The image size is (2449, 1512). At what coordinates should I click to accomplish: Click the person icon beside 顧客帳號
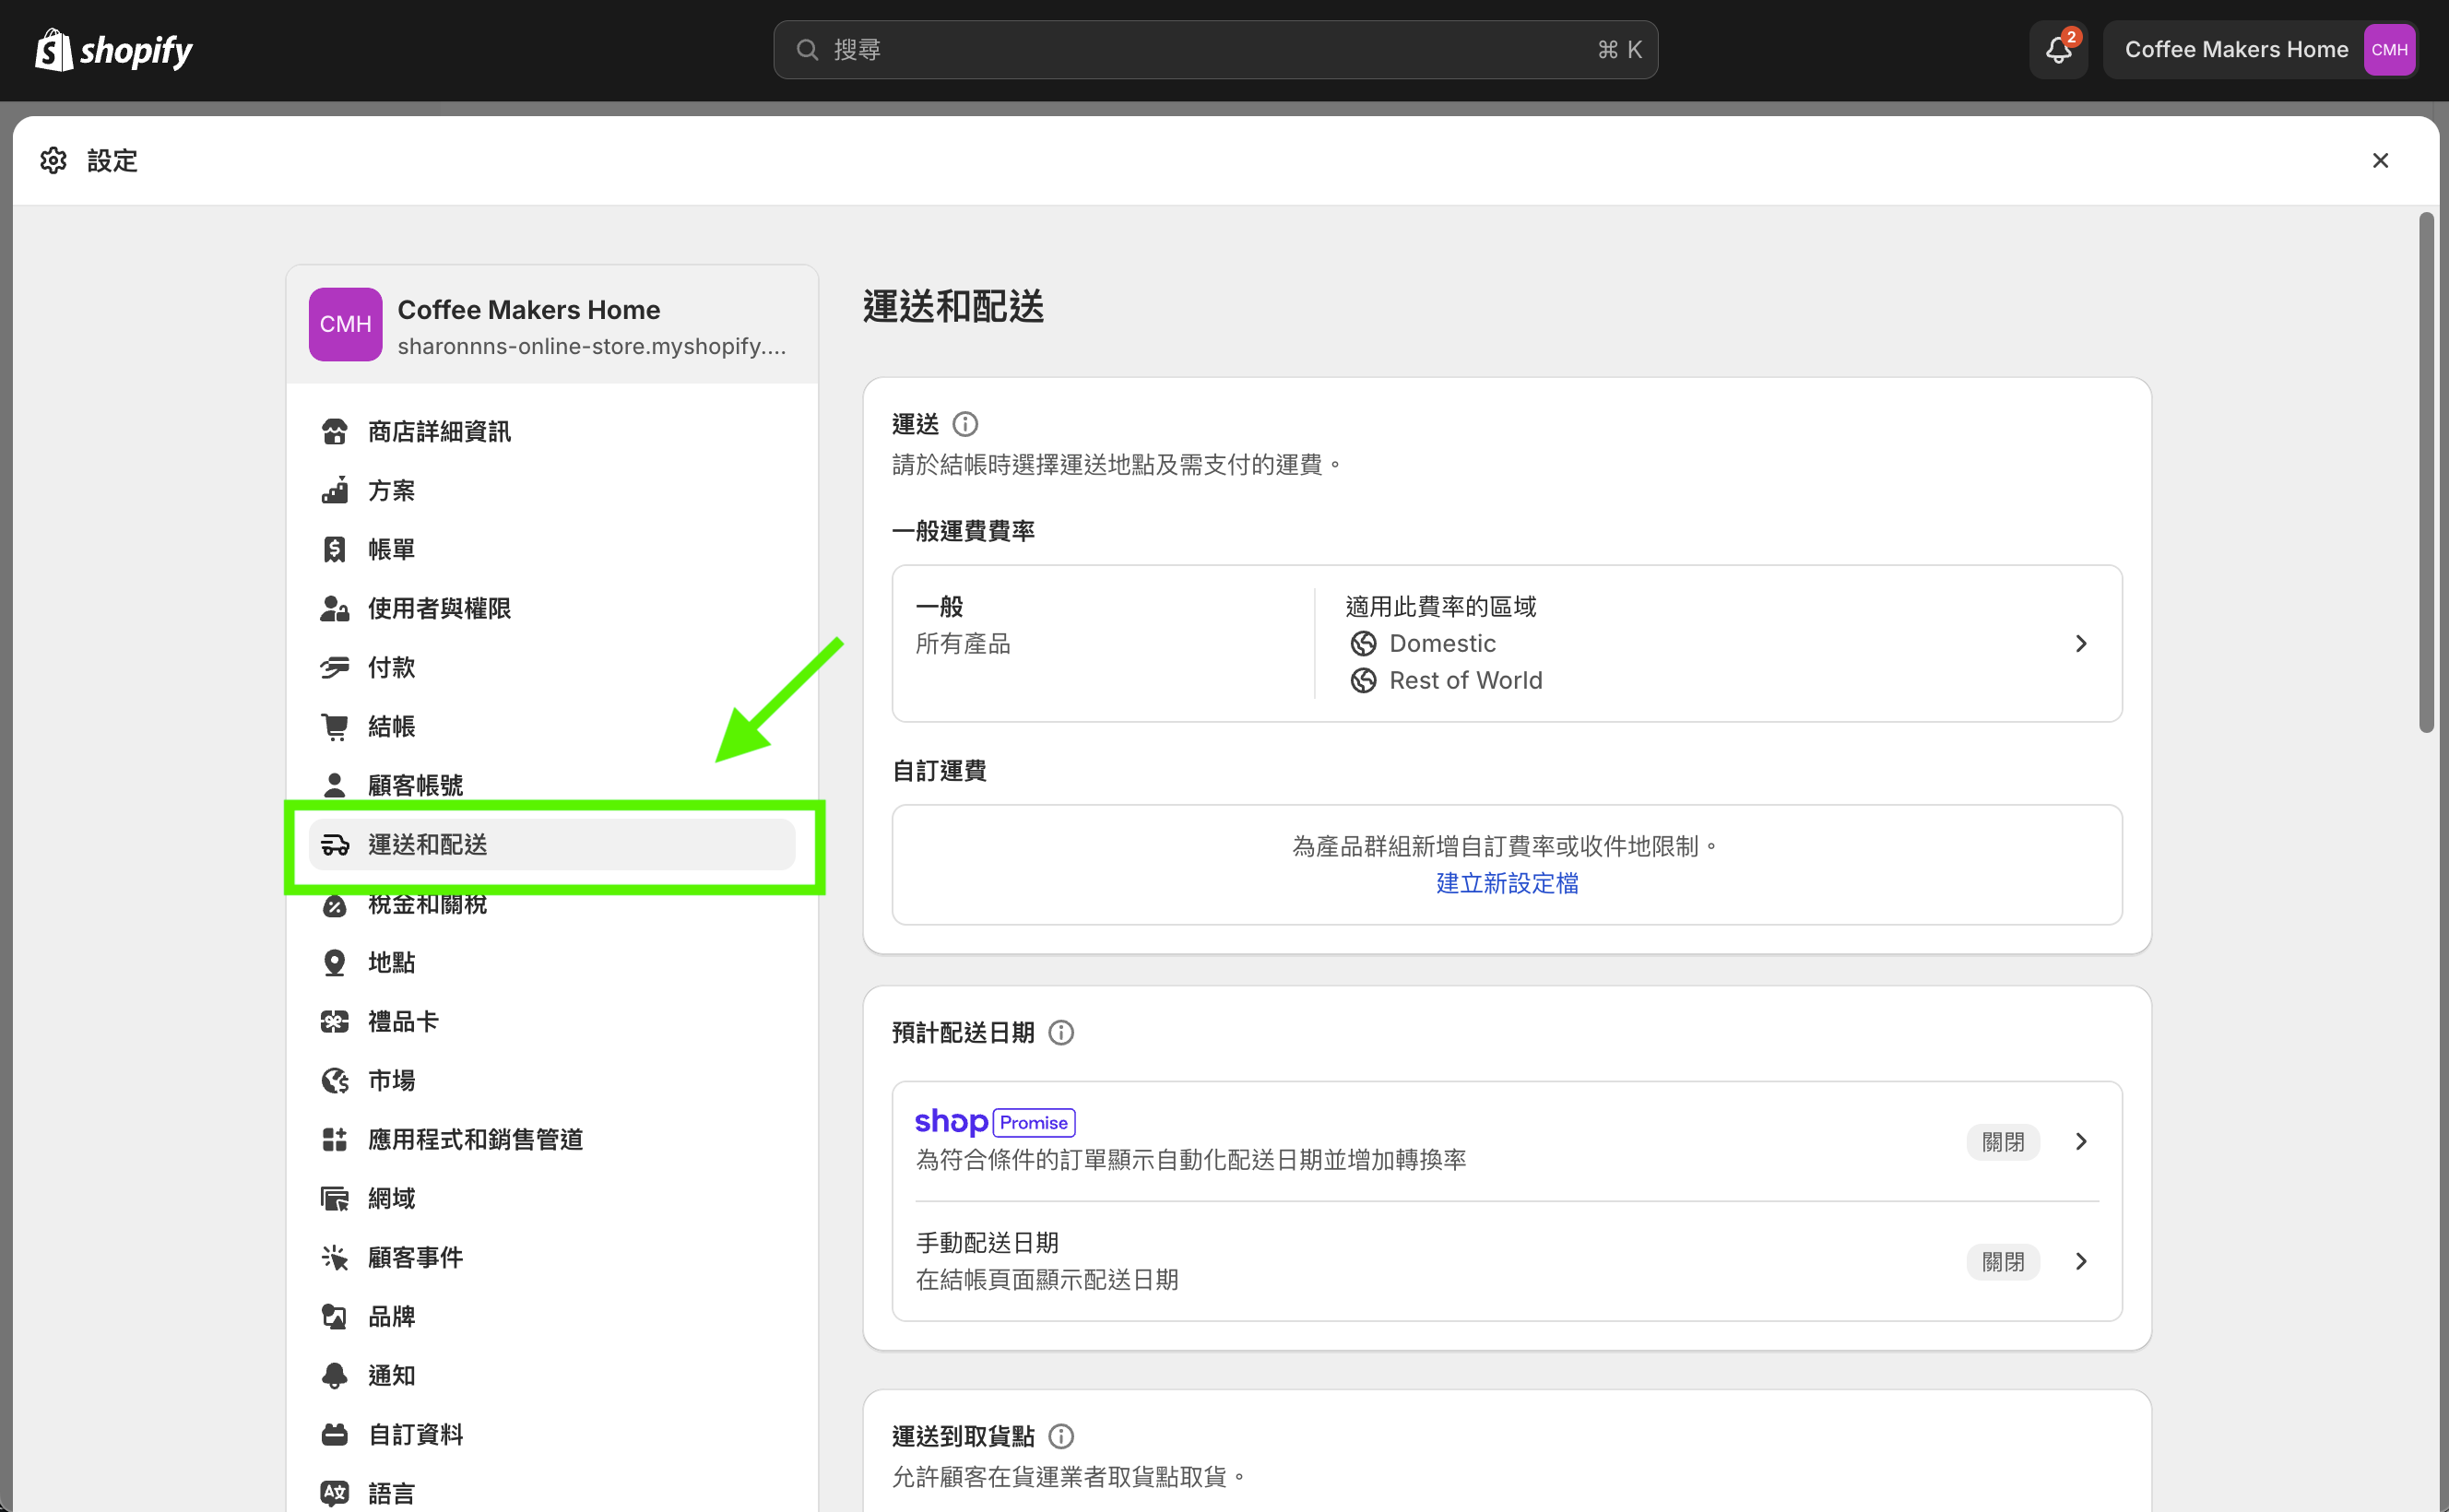click(x=334, y=786)
